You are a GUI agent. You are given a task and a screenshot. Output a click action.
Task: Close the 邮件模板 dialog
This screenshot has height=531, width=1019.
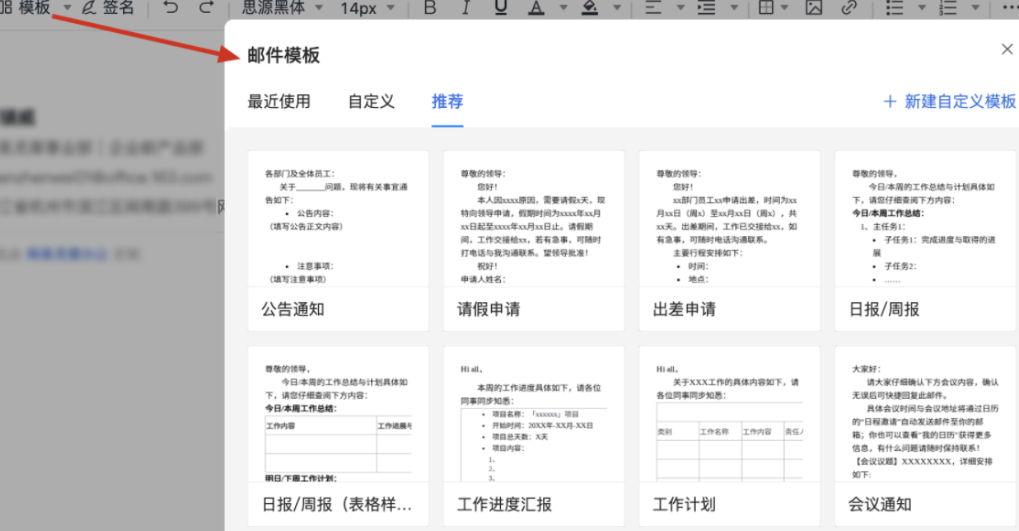(x=1007, y=49)
